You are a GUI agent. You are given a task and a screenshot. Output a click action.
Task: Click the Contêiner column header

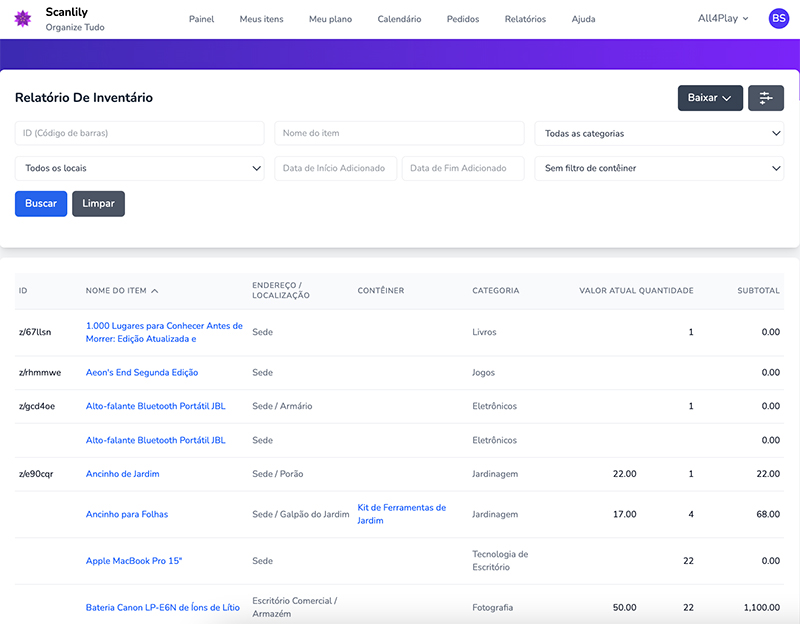(381, 291)
